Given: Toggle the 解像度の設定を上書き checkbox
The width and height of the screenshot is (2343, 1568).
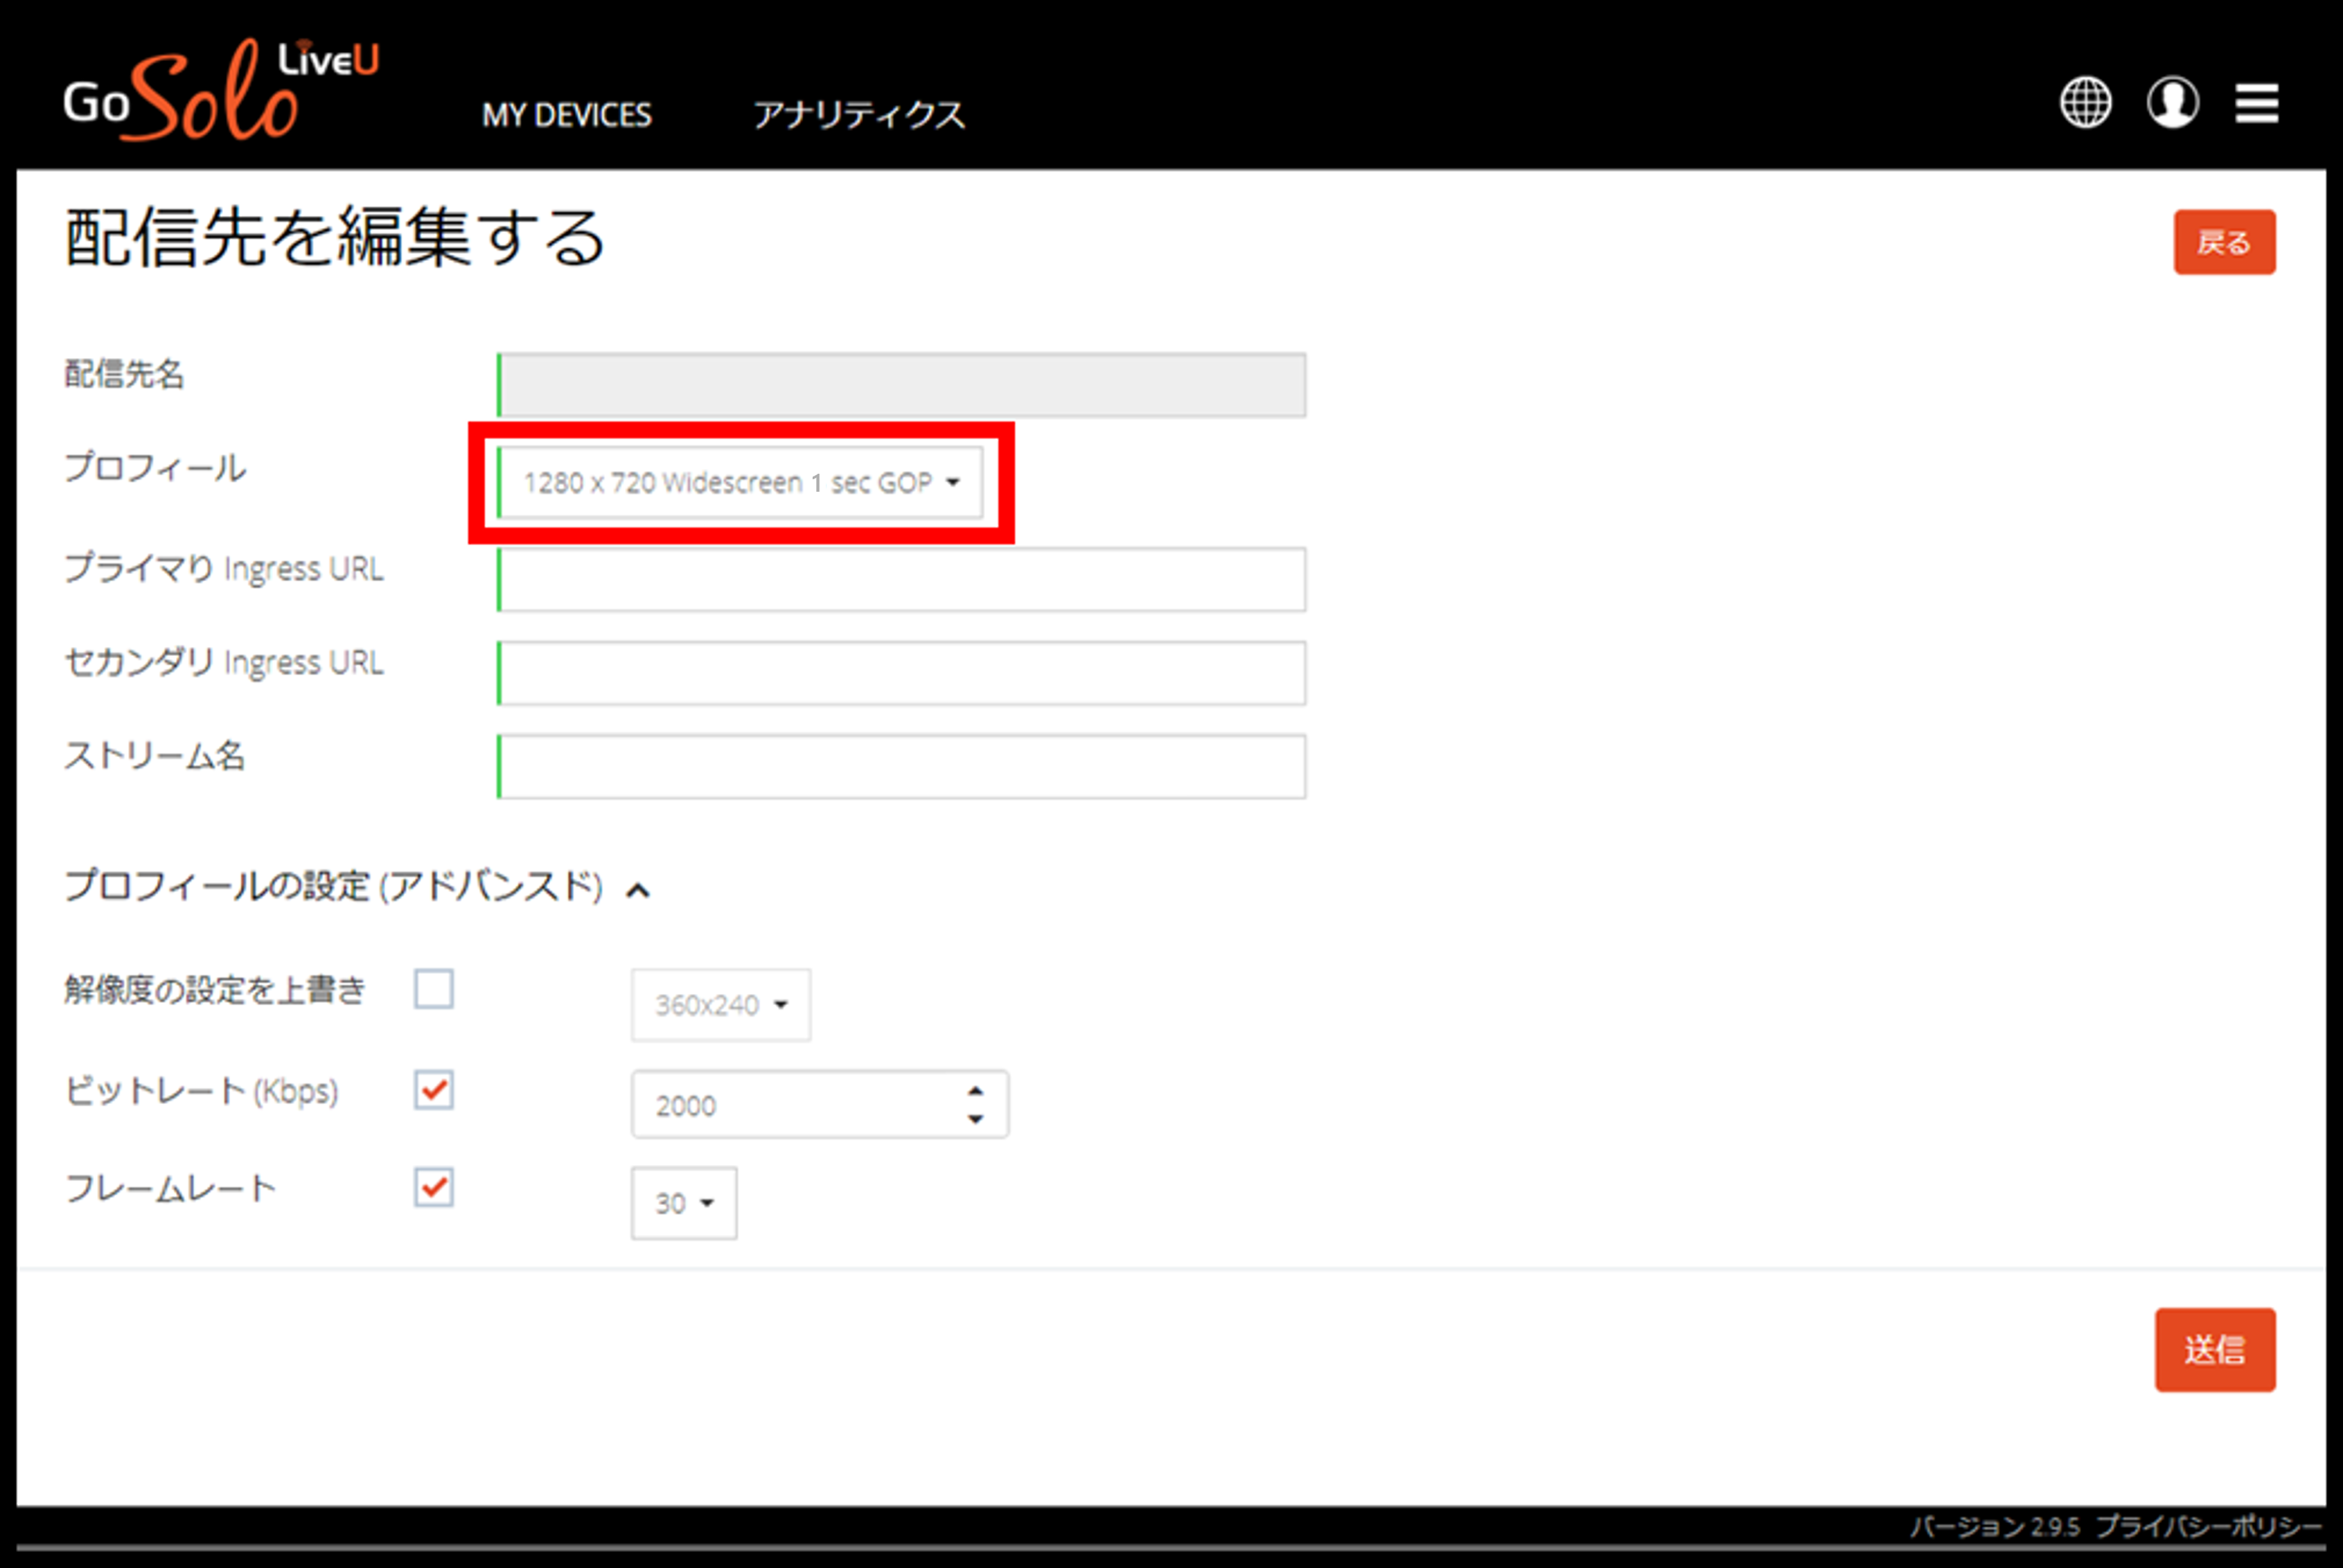Looking at the screenshot, I should point(434,989).
